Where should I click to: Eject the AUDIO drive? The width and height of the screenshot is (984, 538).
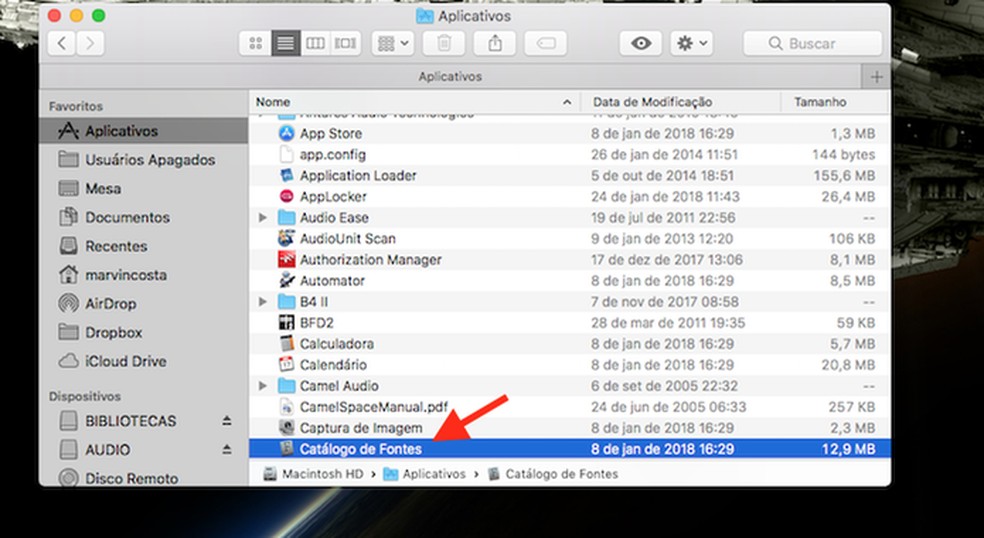(227, 450)
